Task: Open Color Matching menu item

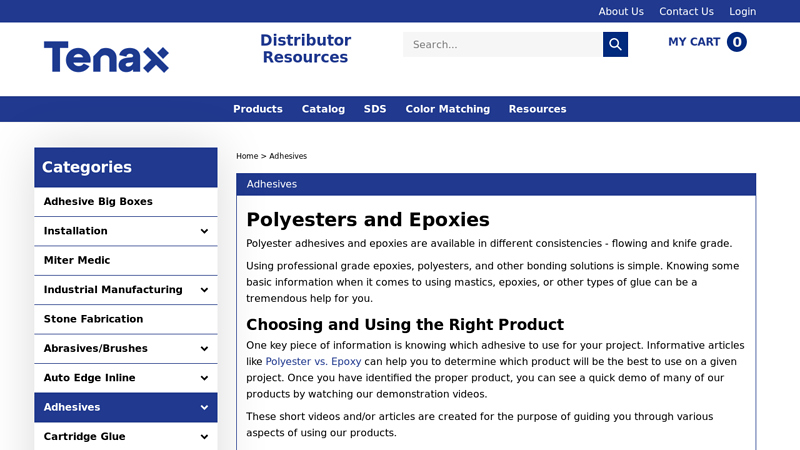Action: [447, 109]
